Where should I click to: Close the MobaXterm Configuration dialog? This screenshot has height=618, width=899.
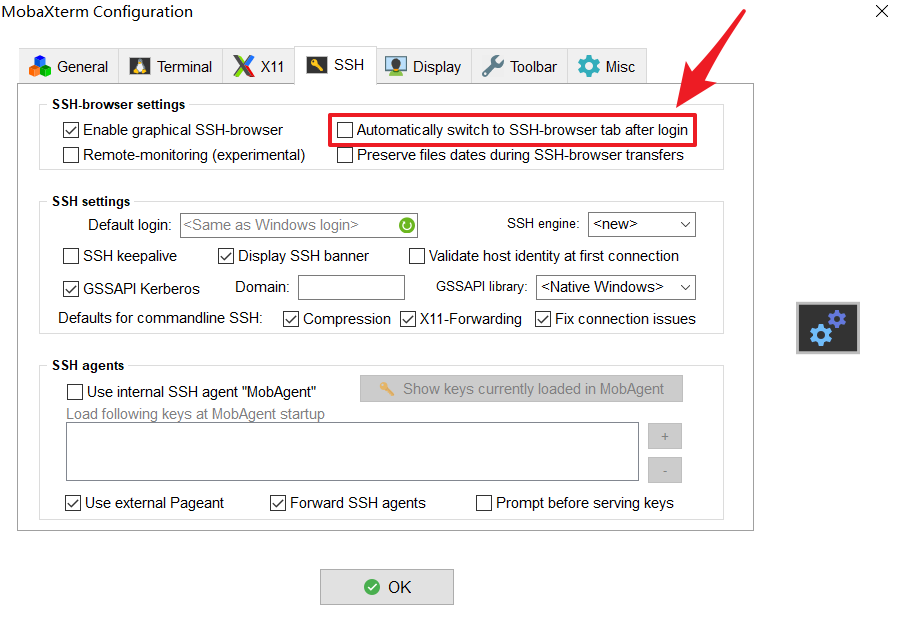(x=882, y=11)
